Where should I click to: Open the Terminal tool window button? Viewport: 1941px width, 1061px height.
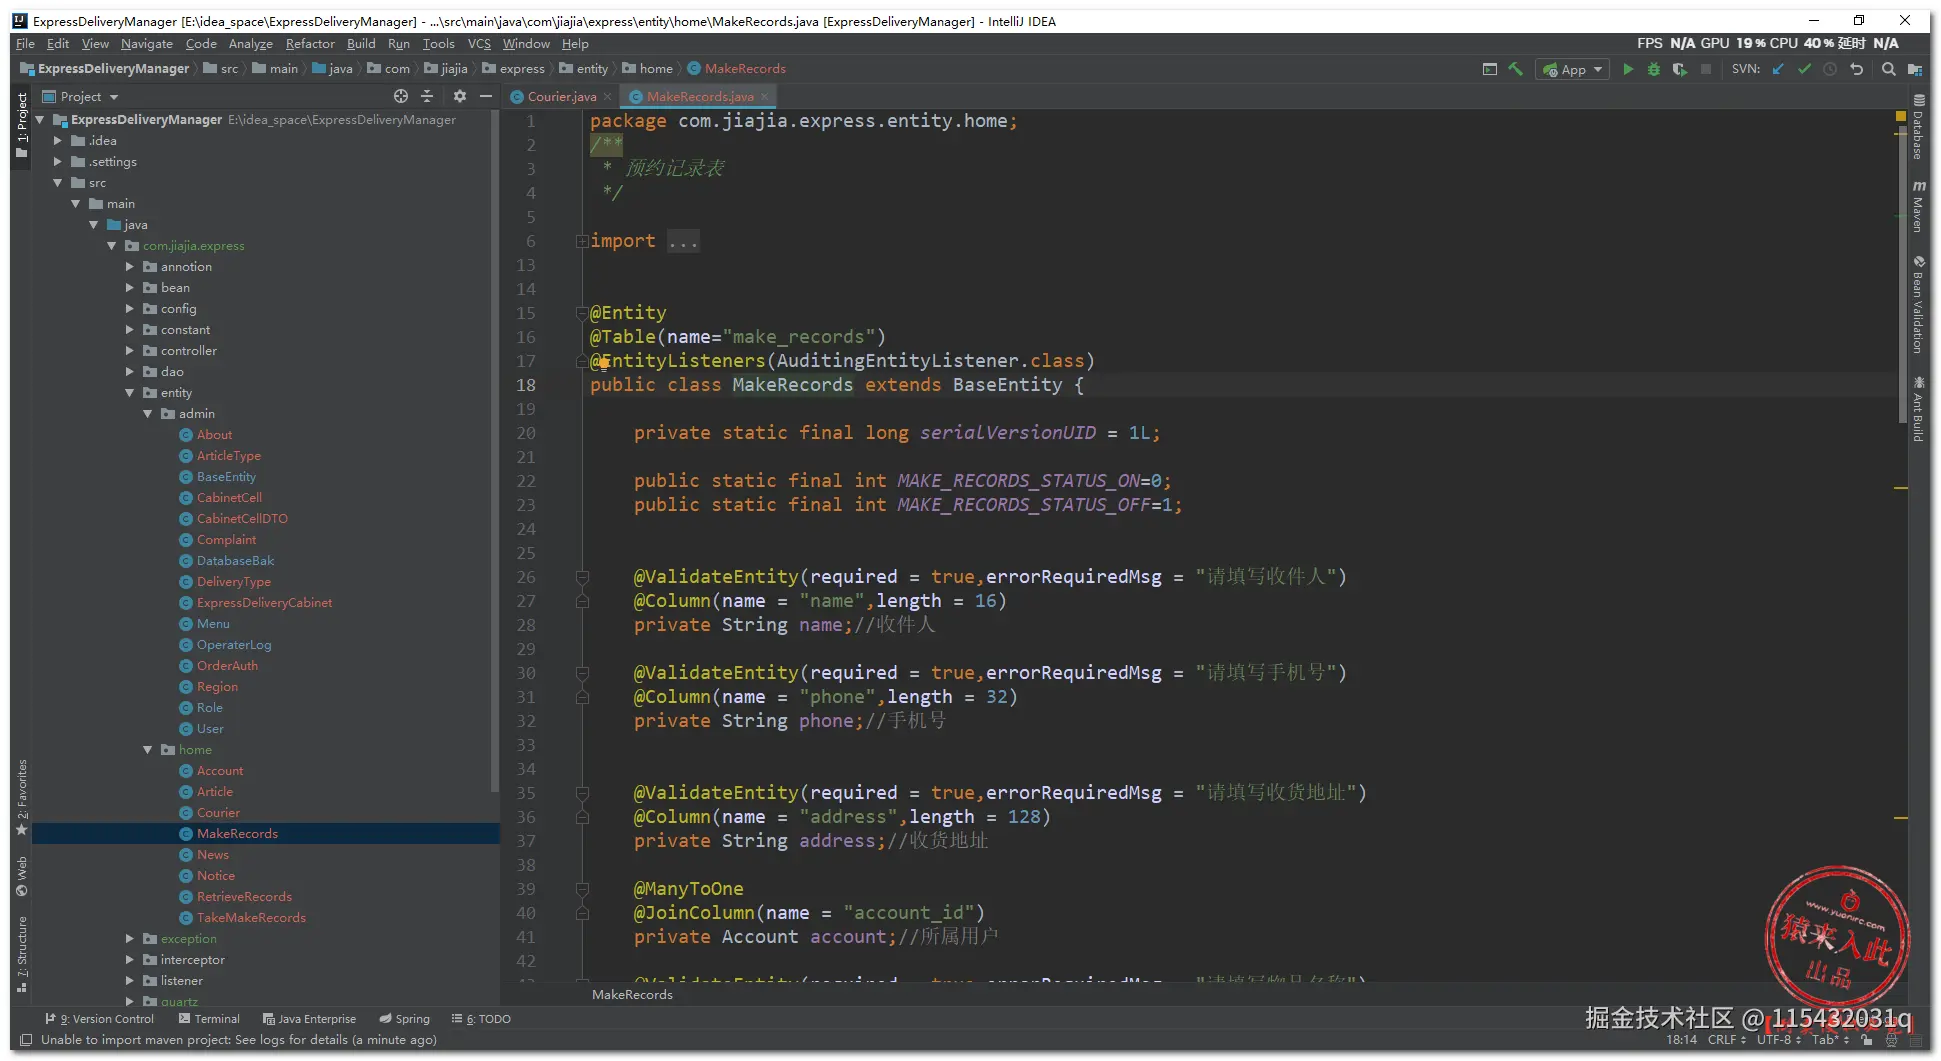[209, 1019]
